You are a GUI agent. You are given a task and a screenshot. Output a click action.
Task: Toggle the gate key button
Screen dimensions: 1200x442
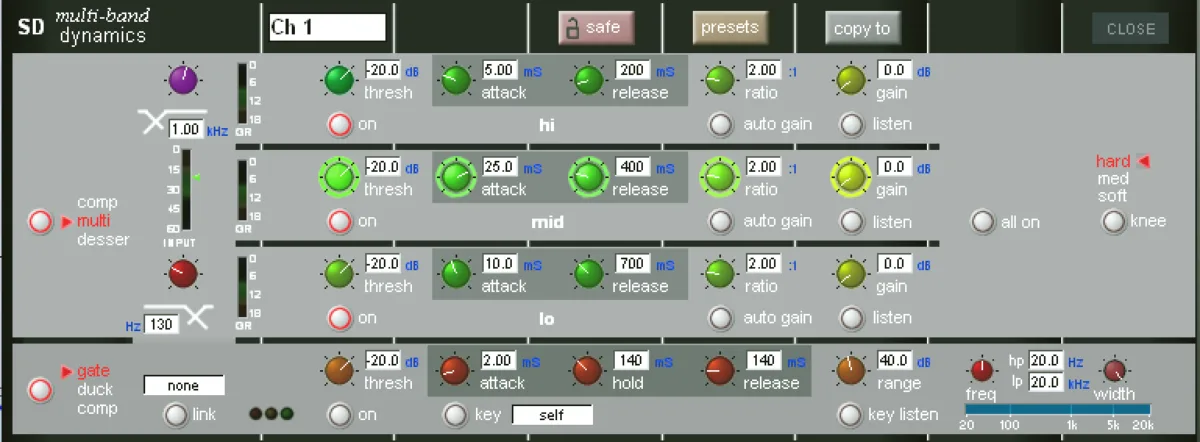point(456,414)
